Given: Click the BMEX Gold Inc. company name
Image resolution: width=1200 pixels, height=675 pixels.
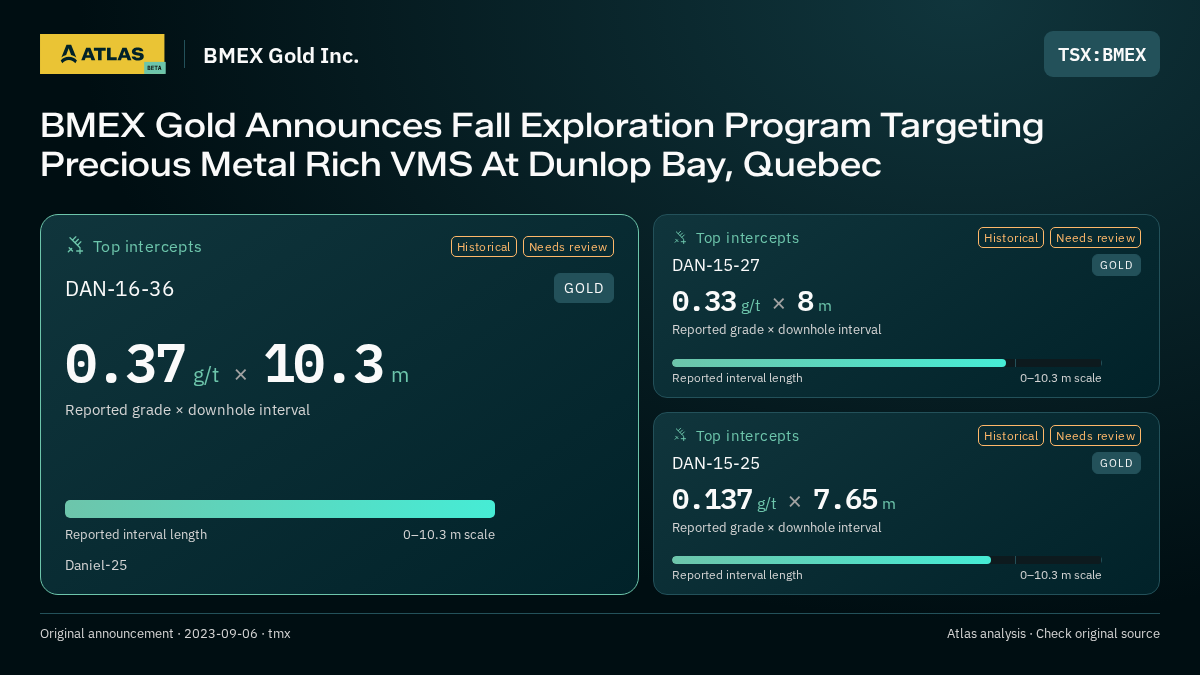Looking at the screenshot, I should pos(281,55).
